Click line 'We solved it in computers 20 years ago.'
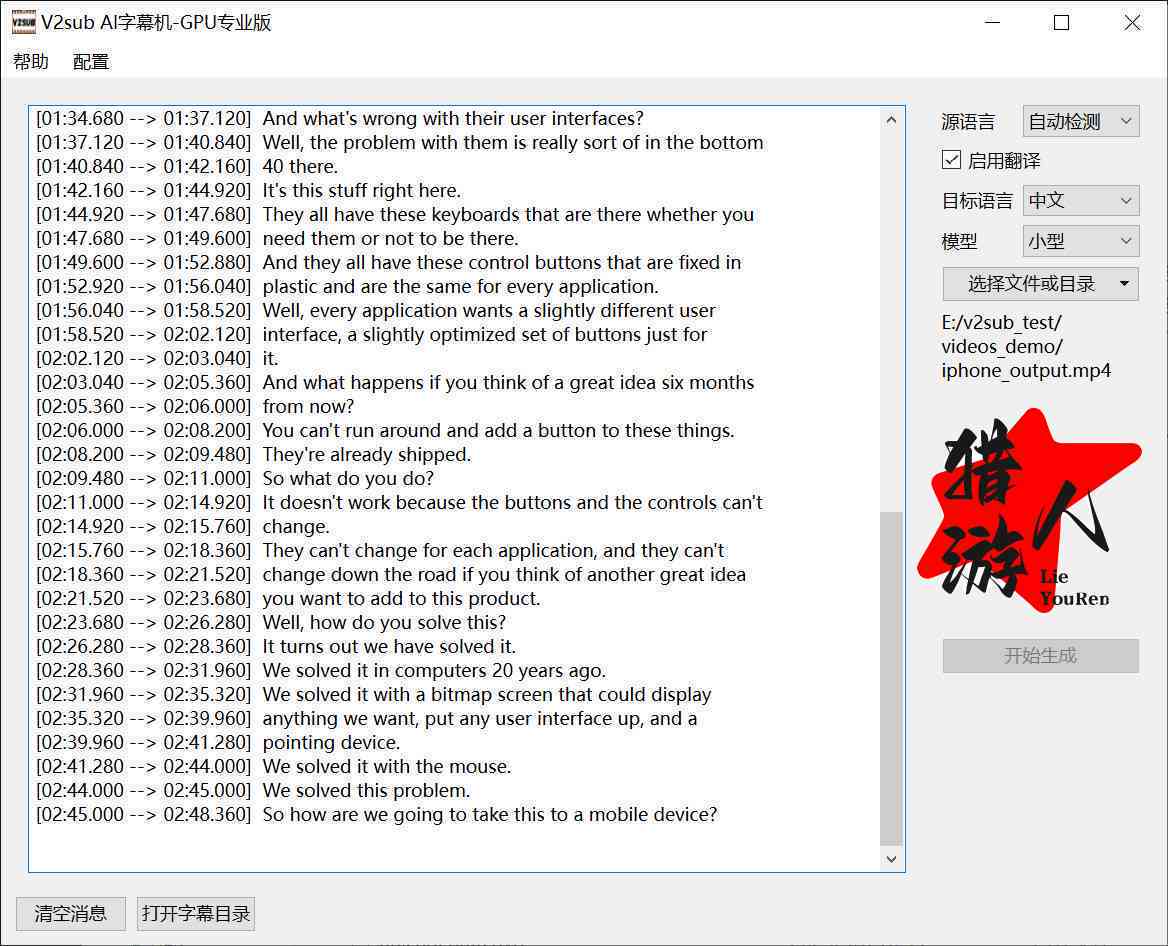The width and height of the screenshot is (1168, 946). pos(434,670)
